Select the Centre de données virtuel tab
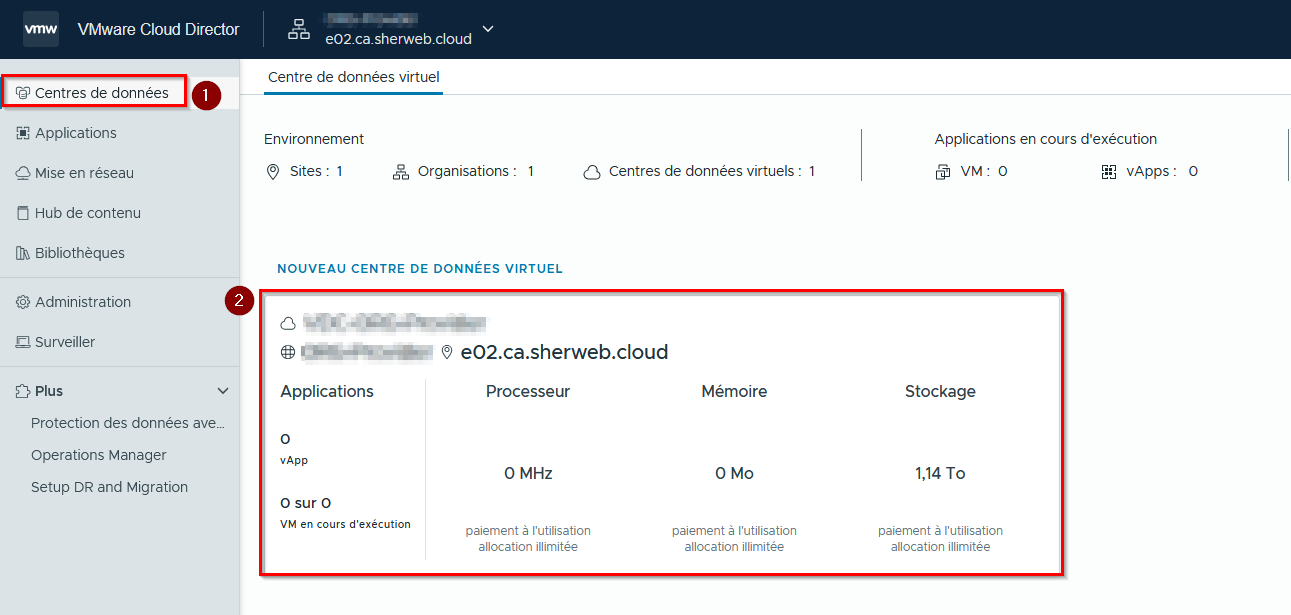 pos(354,77)
